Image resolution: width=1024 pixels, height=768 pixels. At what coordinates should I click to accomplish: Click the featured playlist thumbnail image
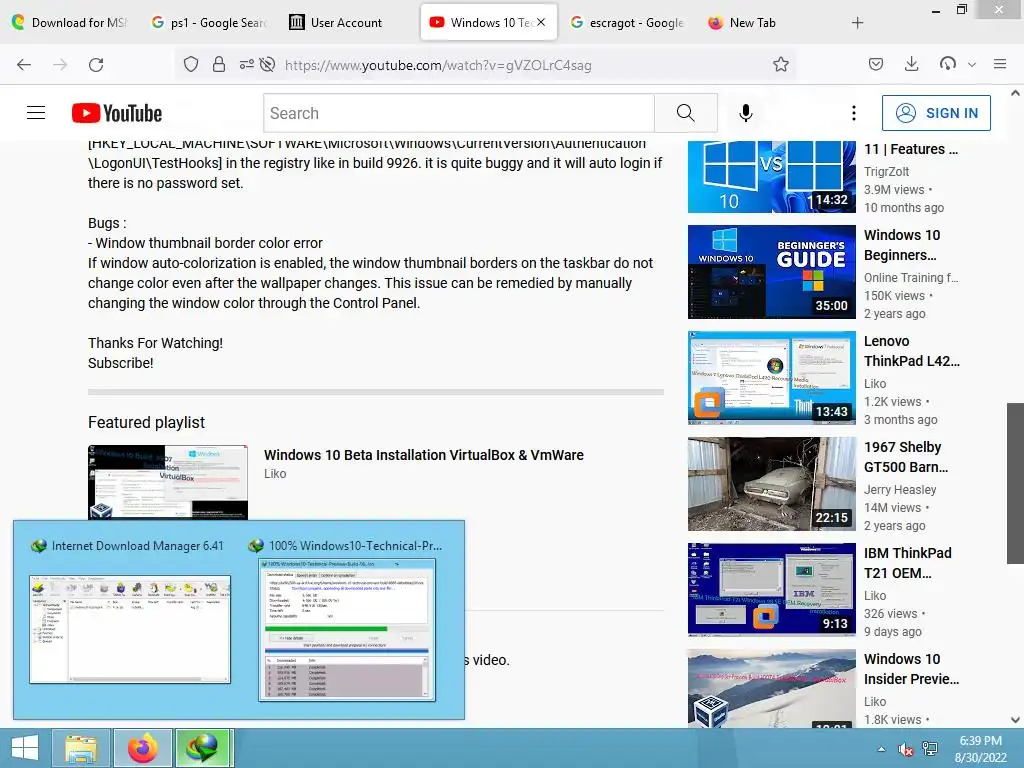tap(168, 483)
